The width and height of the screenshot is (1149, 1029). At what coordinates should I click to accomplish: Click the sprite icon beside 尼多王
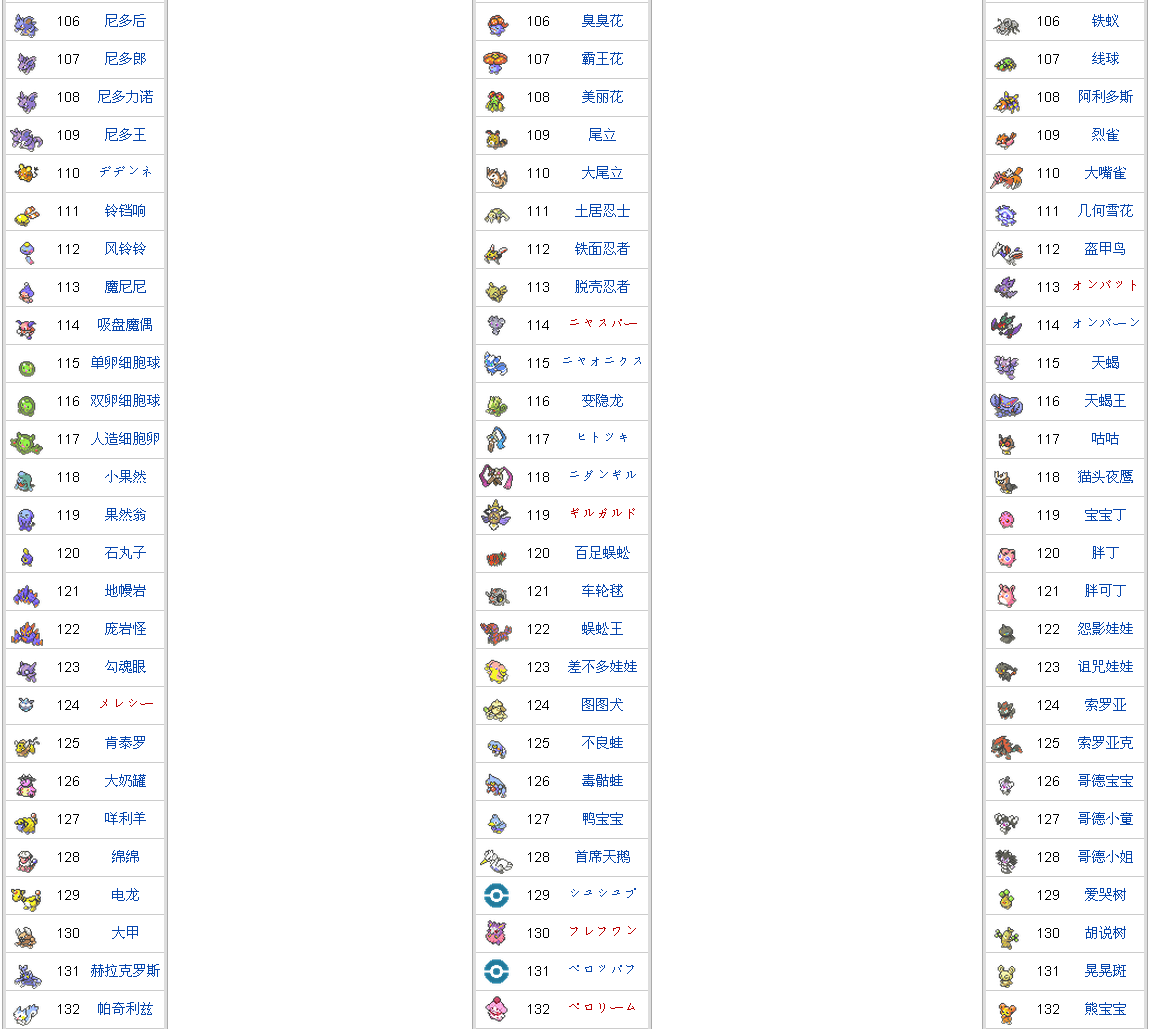(x=26, y=136)
